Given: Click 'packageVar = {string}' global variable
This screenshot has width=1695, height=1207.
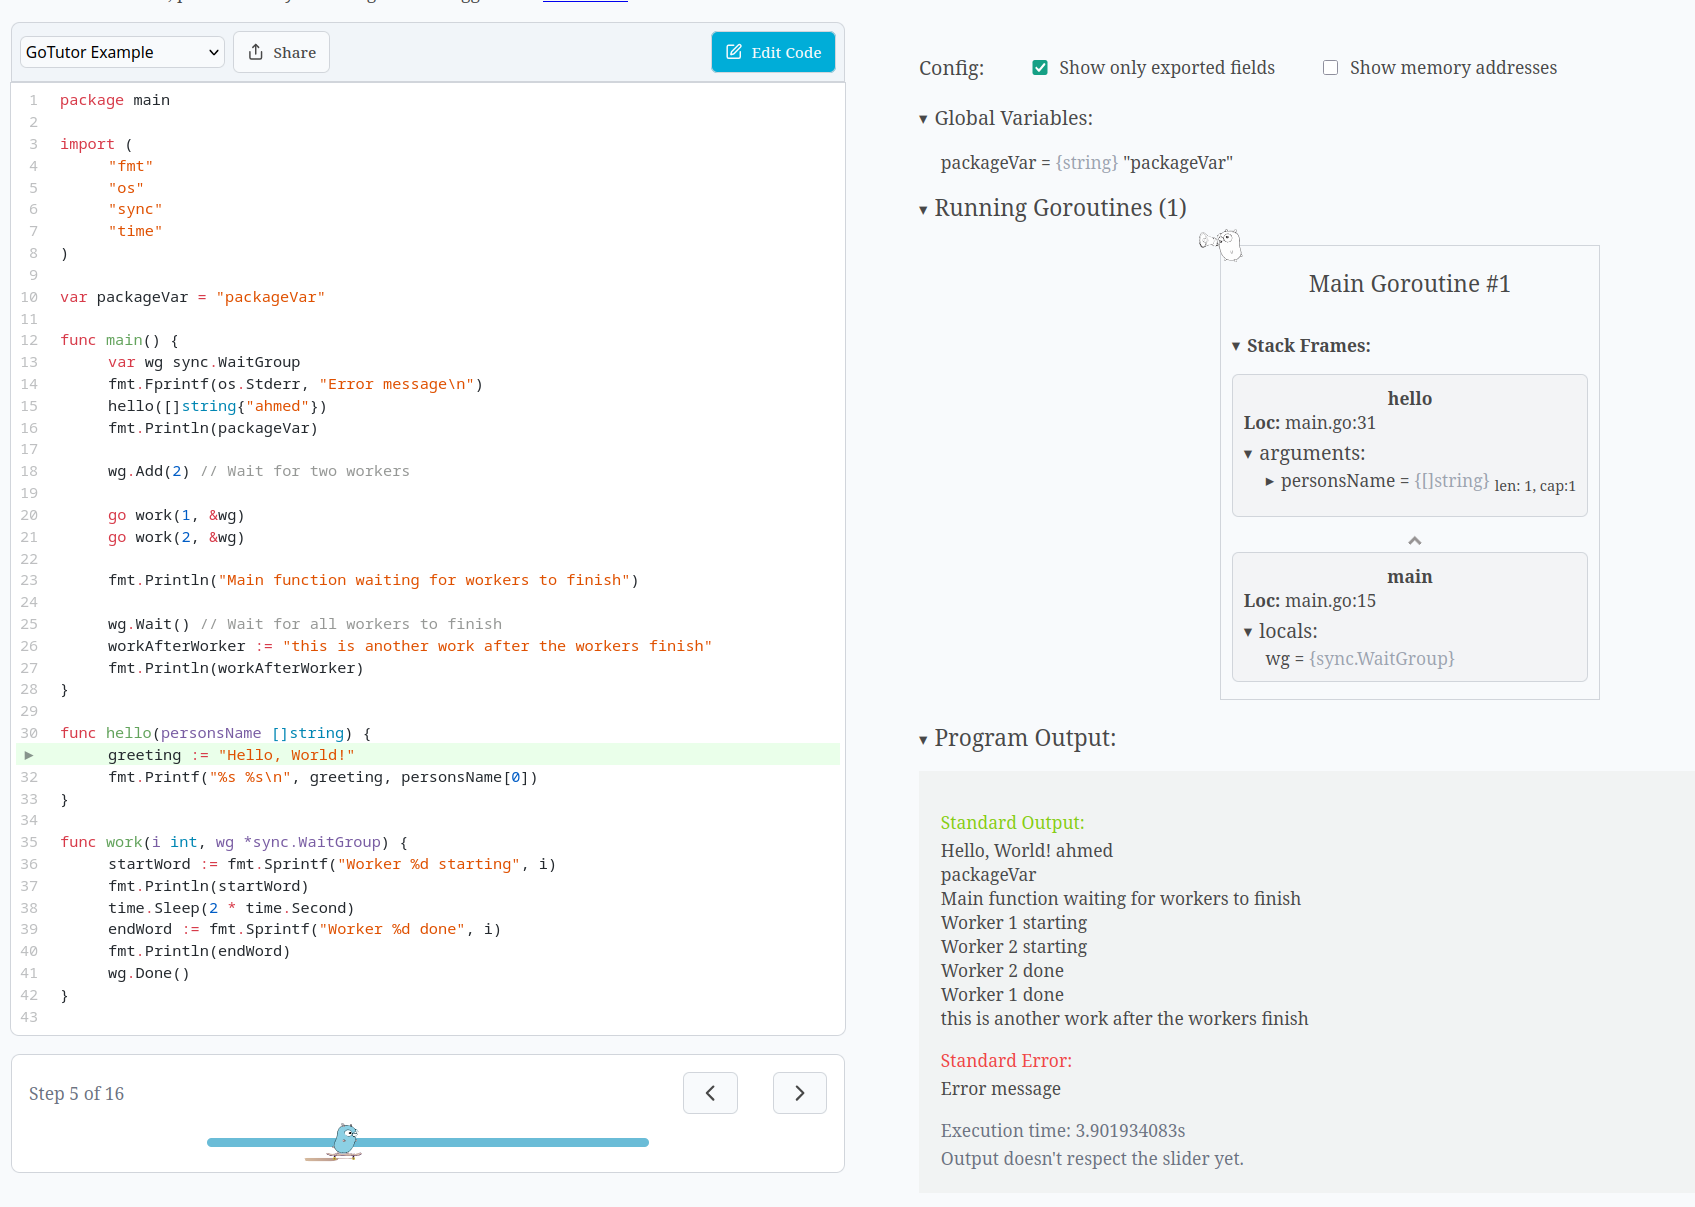Looking at the screenshot, I should (x=1086, y=163).
